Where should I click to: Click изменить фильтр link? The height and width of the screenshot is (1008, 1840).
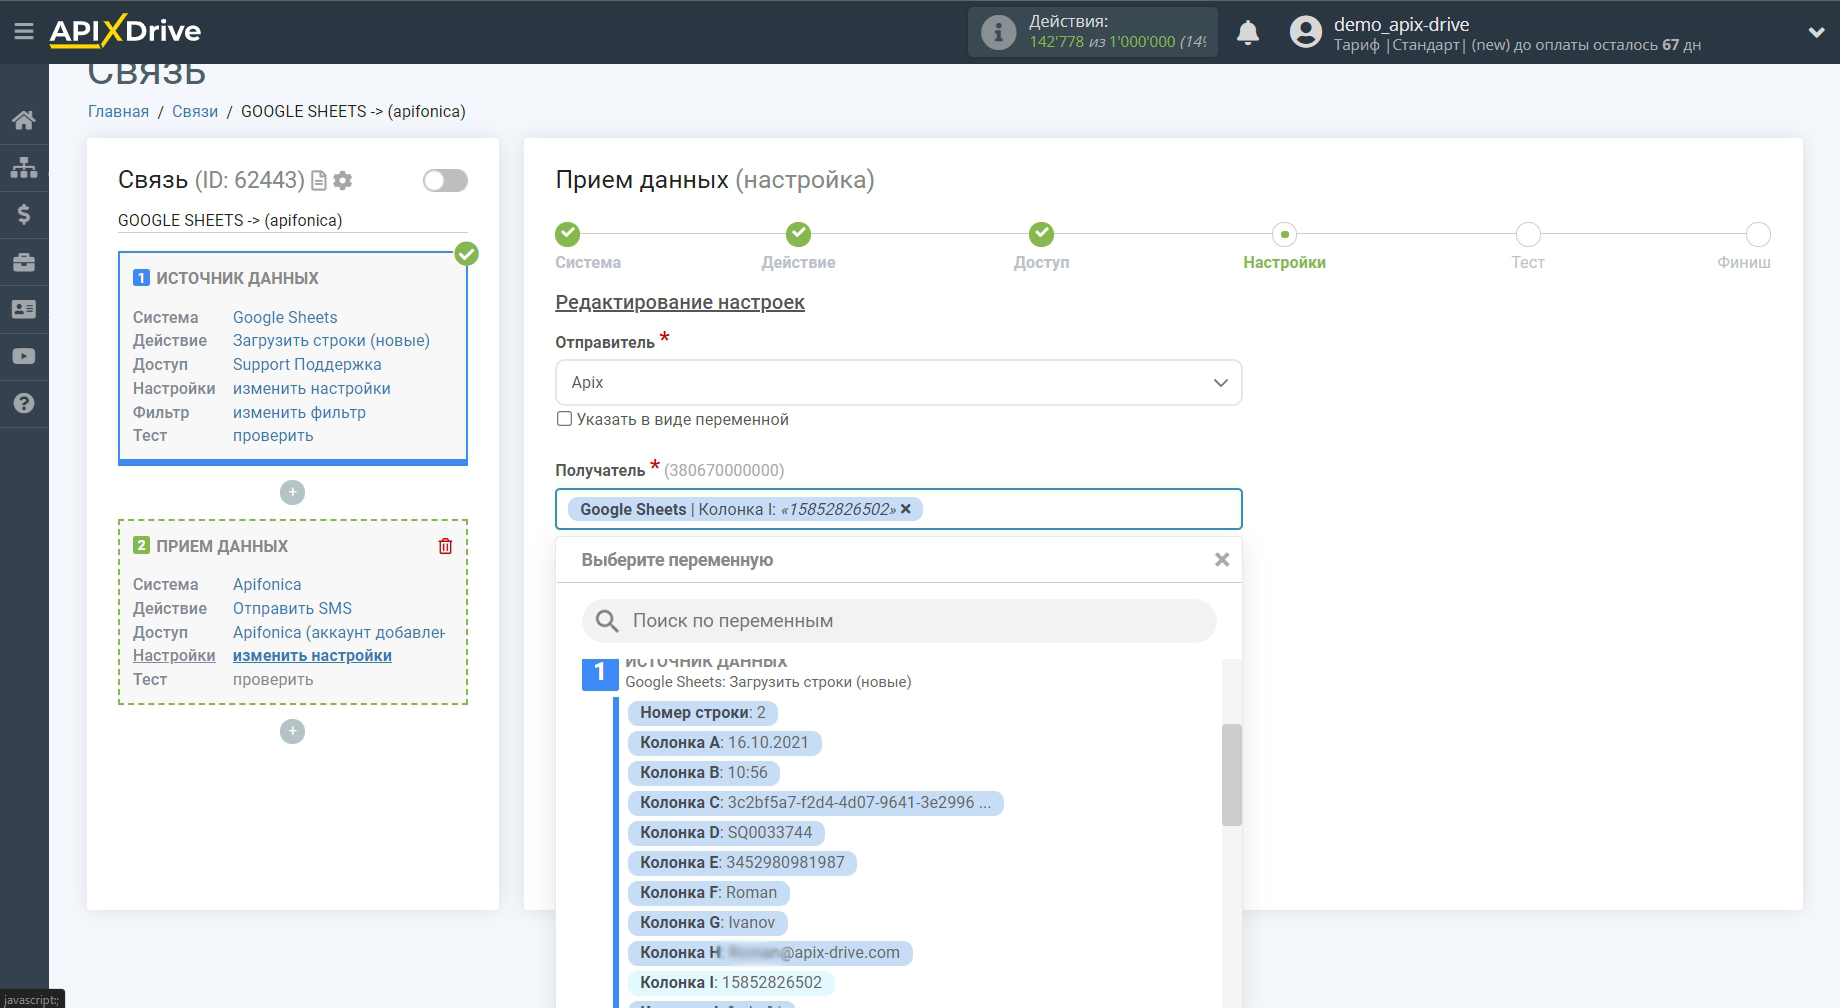tap(299, 412)
